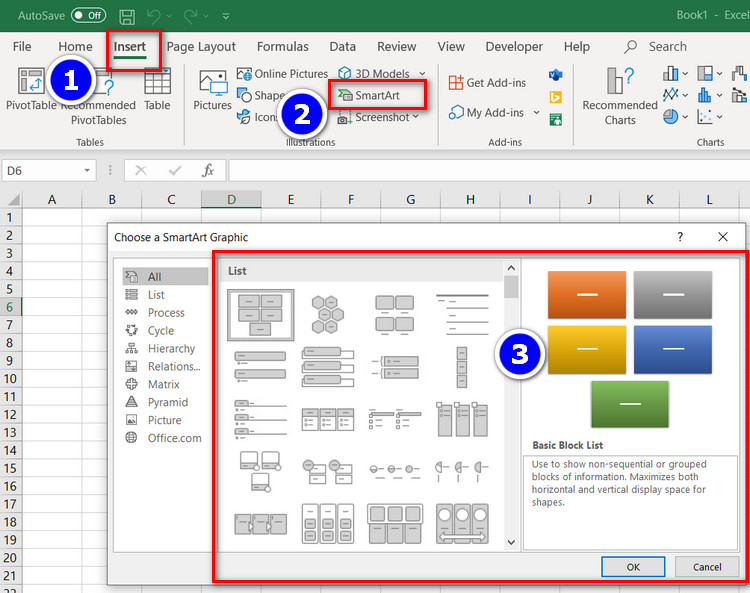Select the Office.com category

(x=165, y=438)
